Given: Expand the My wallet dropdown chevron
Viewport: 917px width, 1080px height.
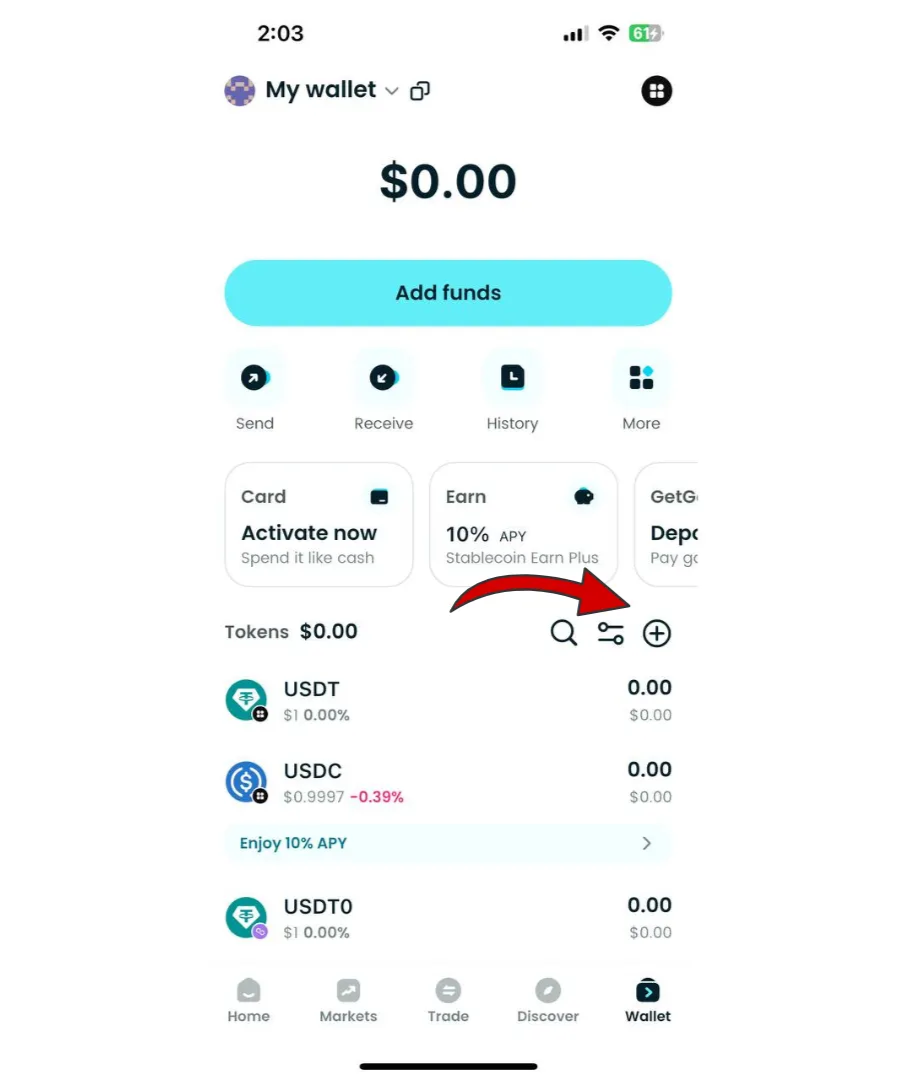Looking at the screenshot, I should [x=391, y=91].
